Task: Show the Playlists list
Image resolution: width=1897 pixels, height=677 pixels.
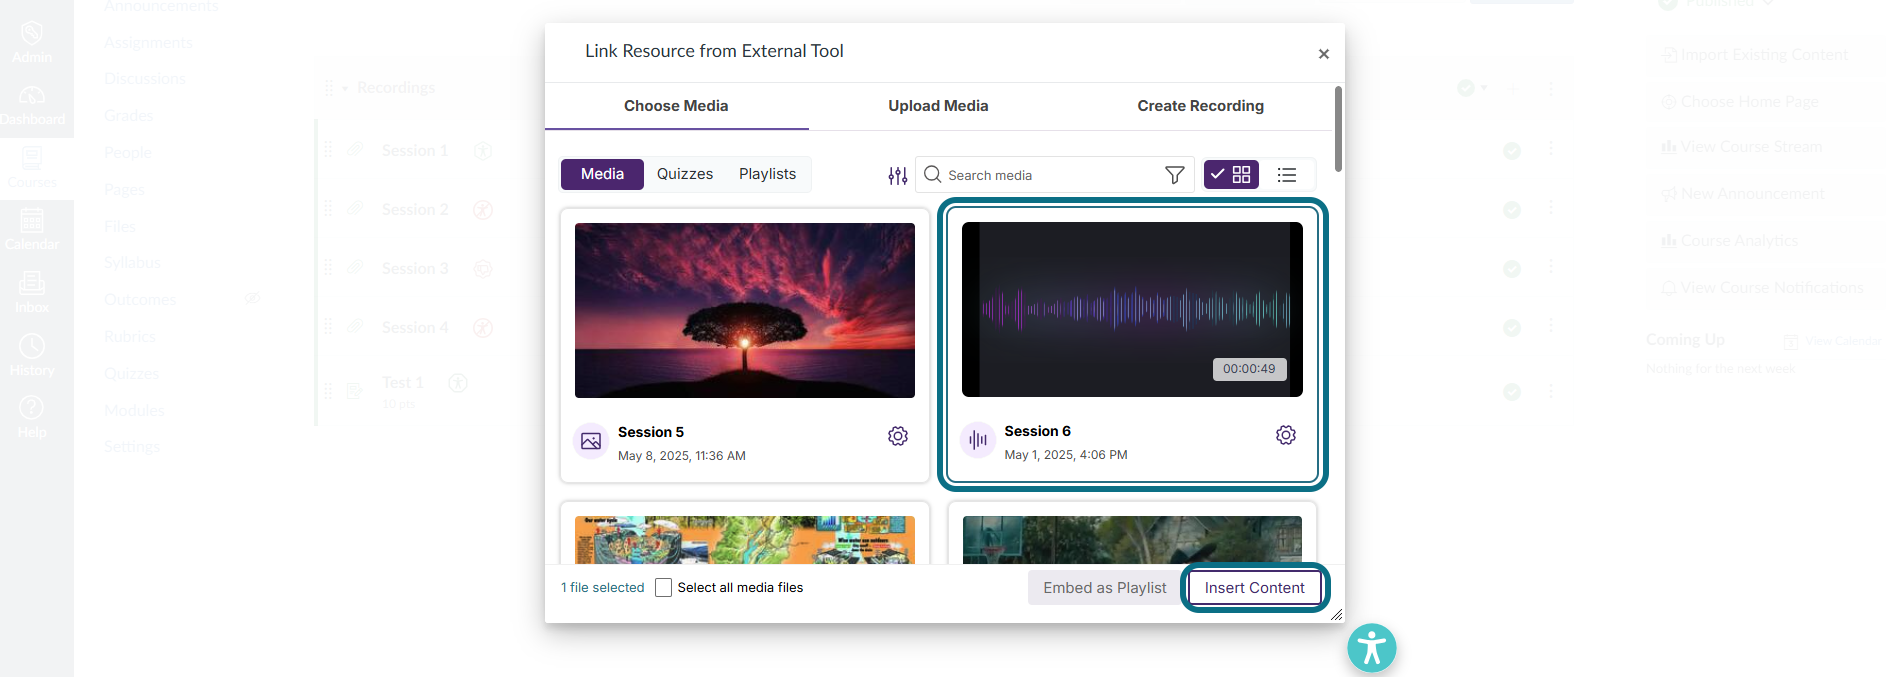Action: [767, 174]
